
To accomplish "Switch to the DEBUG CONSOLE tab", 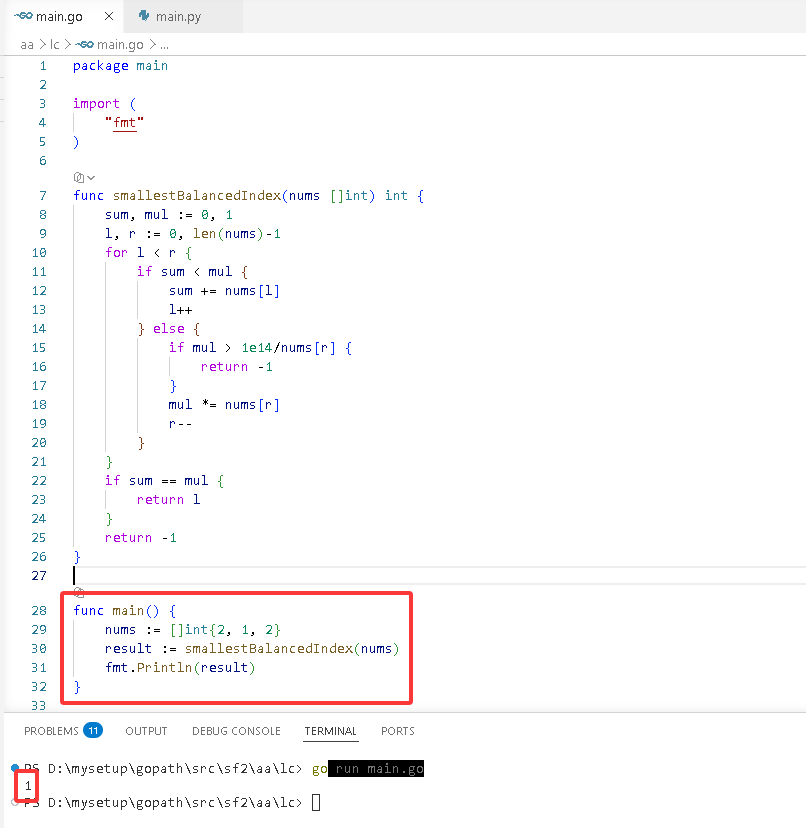I will click(236, 731).
